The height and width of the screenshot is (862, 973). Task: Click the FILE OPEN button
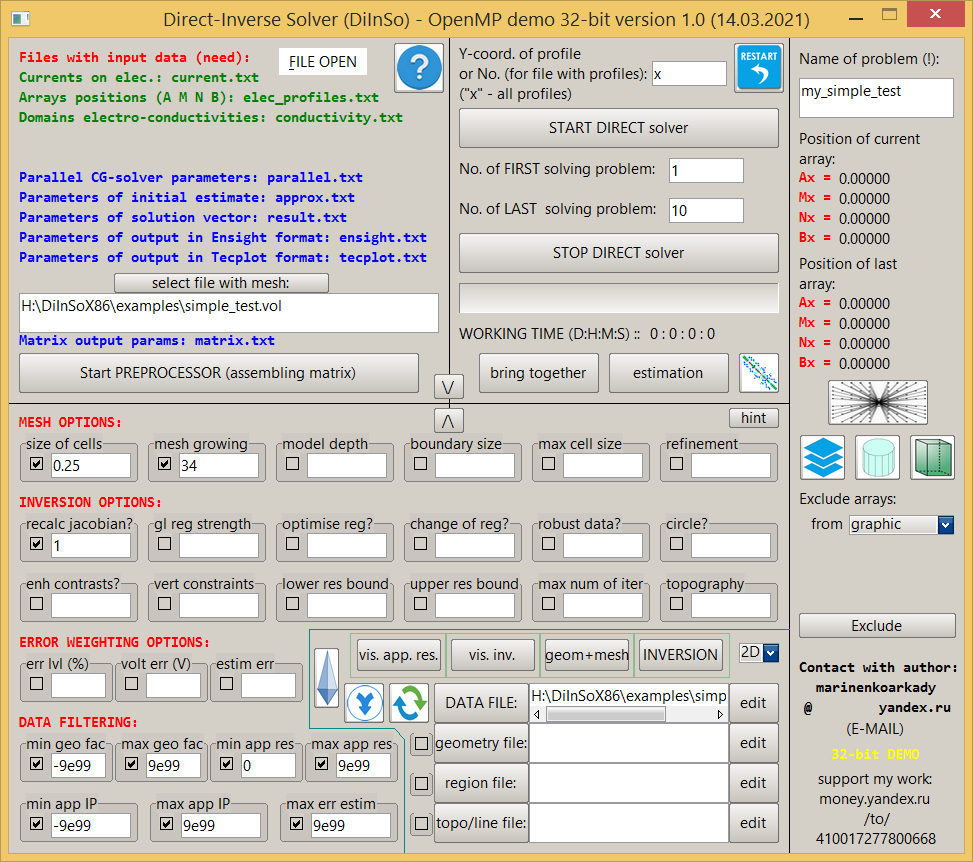(x=323, y=61)
